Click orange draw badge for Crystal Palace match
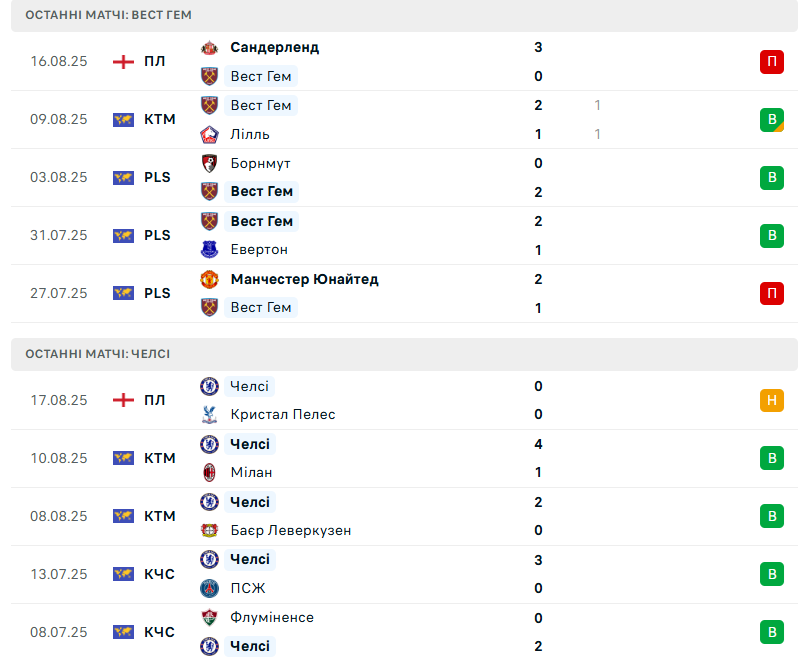This screenshot has height=666, width=809. (771, 401)
